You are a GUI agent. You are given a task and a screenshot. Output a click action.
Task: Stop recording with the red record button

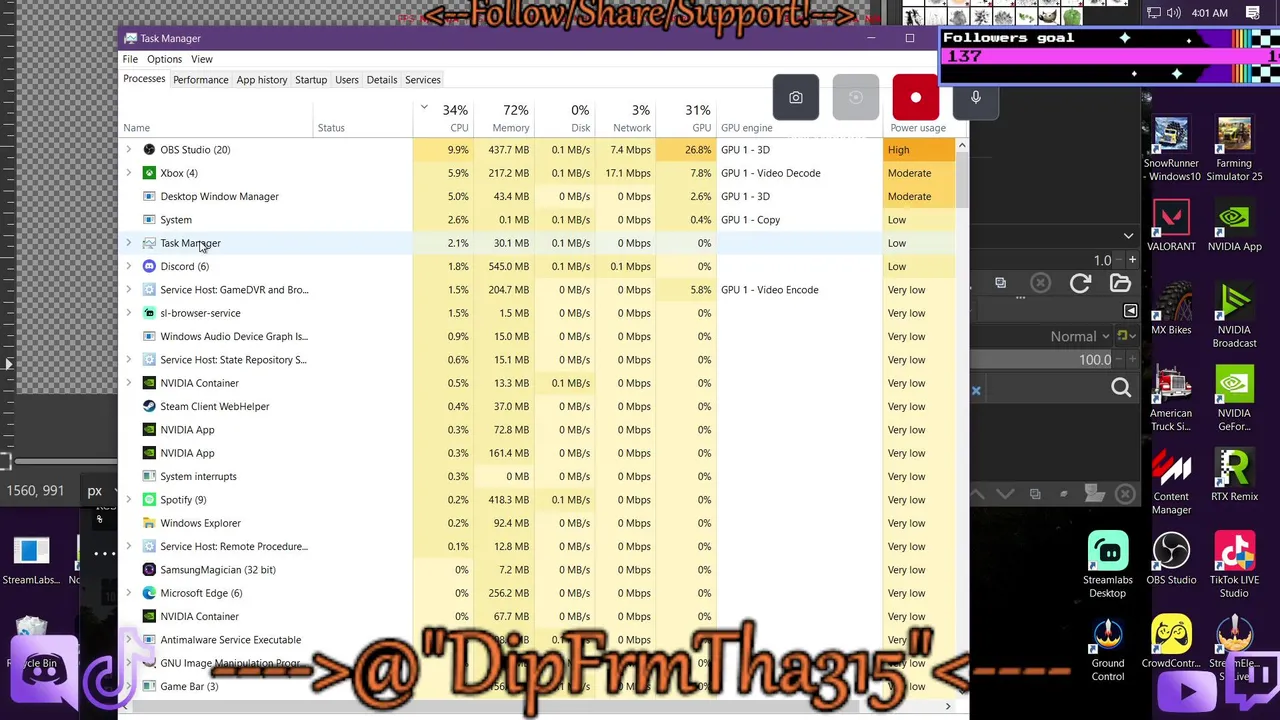pos(915,98)
